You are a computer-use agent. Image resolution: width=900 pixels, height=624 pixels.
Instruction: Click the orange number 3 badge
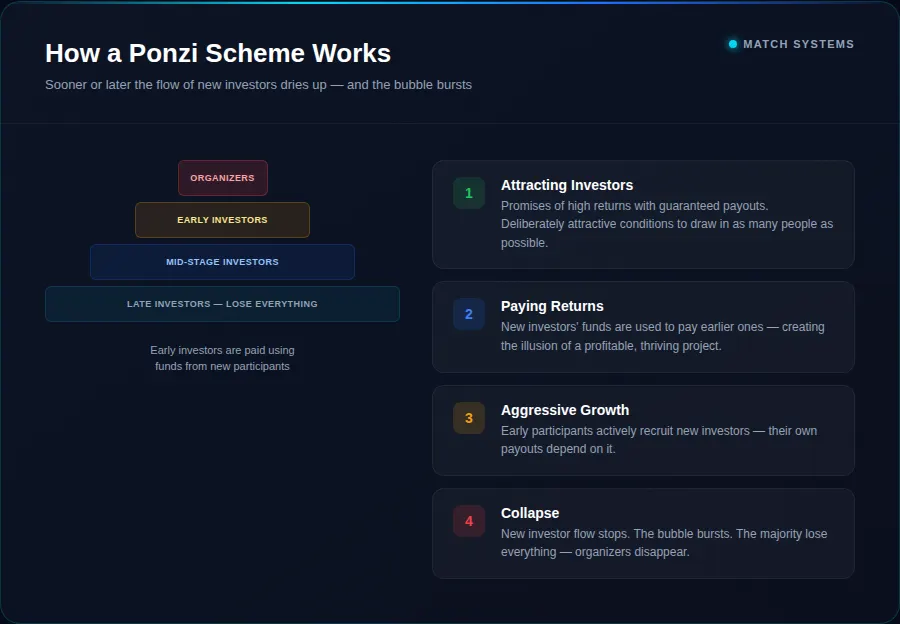(468, 418)
